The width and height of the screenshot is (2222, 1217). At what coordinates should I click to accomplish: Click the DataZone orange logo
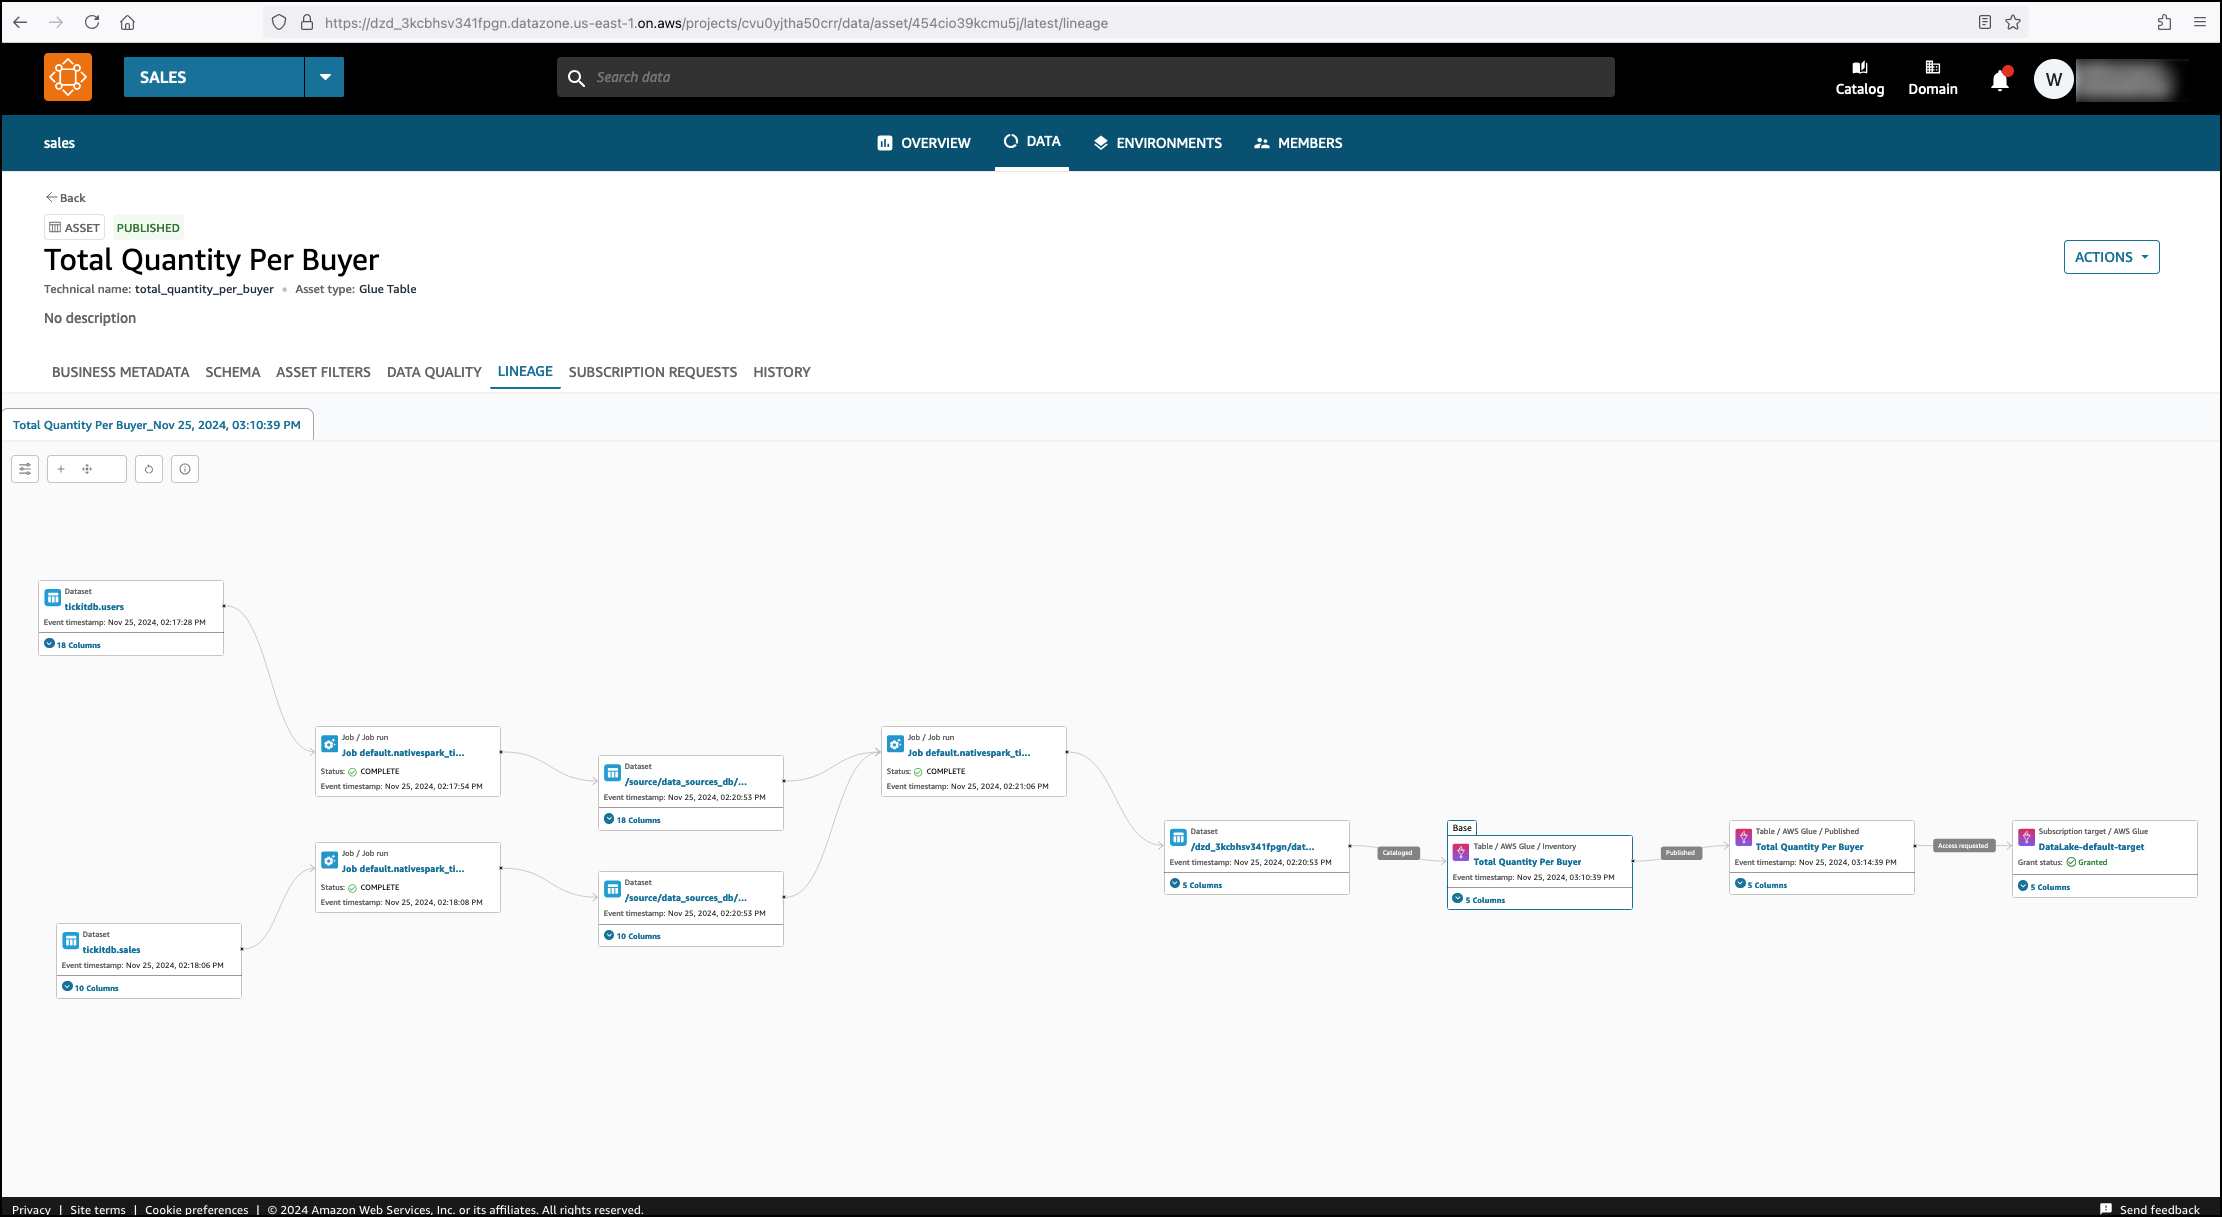click(68, 77)
